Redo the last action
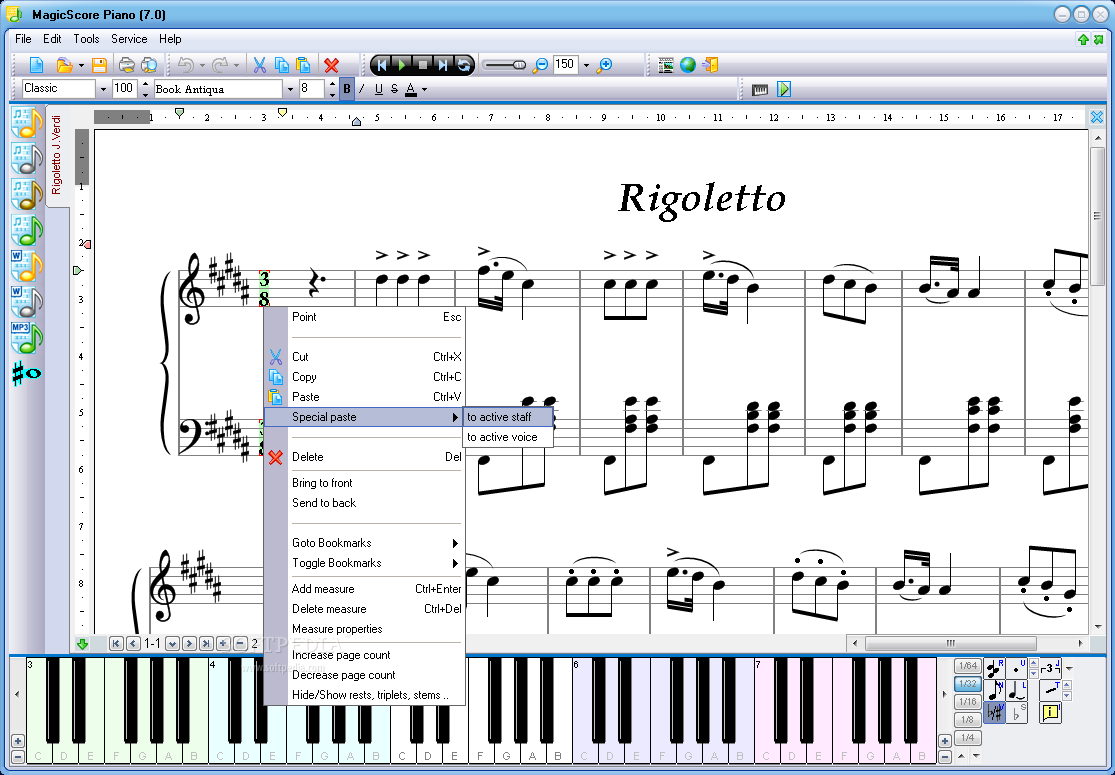 coord(220,65)
